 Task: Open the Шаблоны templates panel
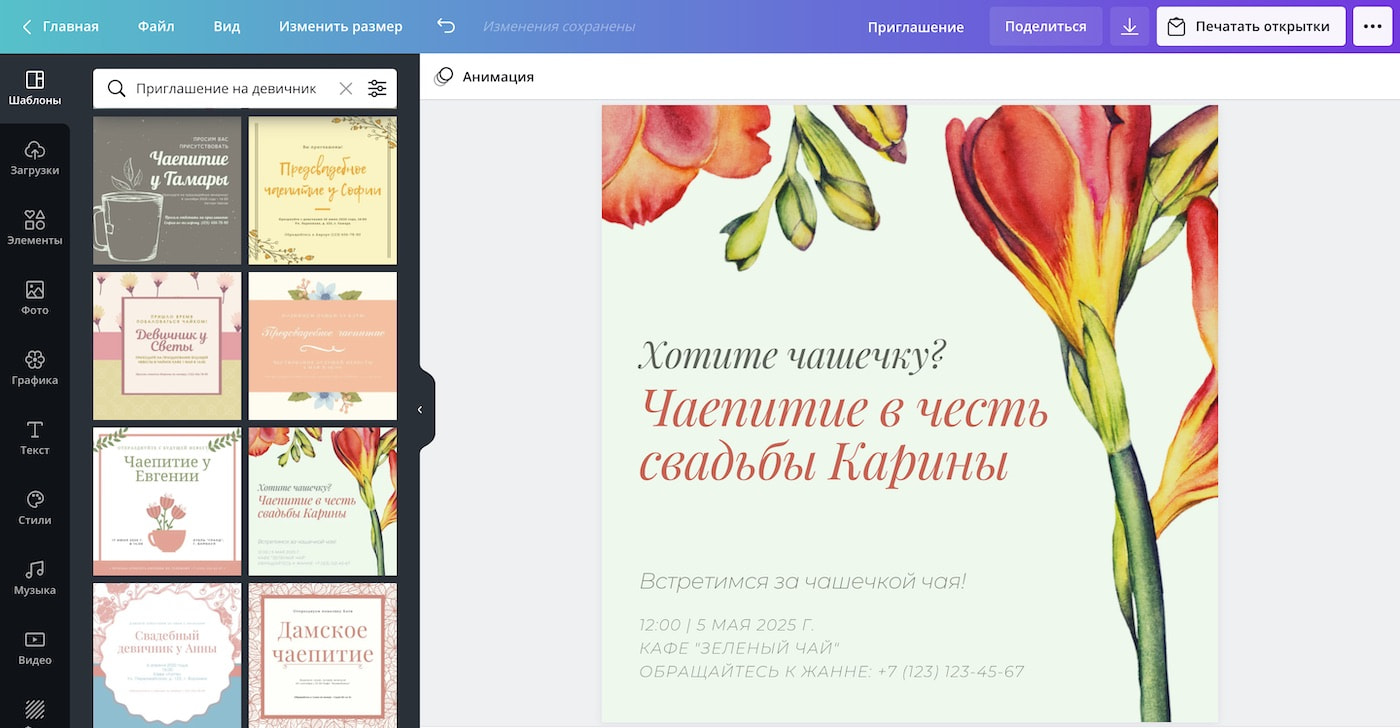(x=35, y=88)
